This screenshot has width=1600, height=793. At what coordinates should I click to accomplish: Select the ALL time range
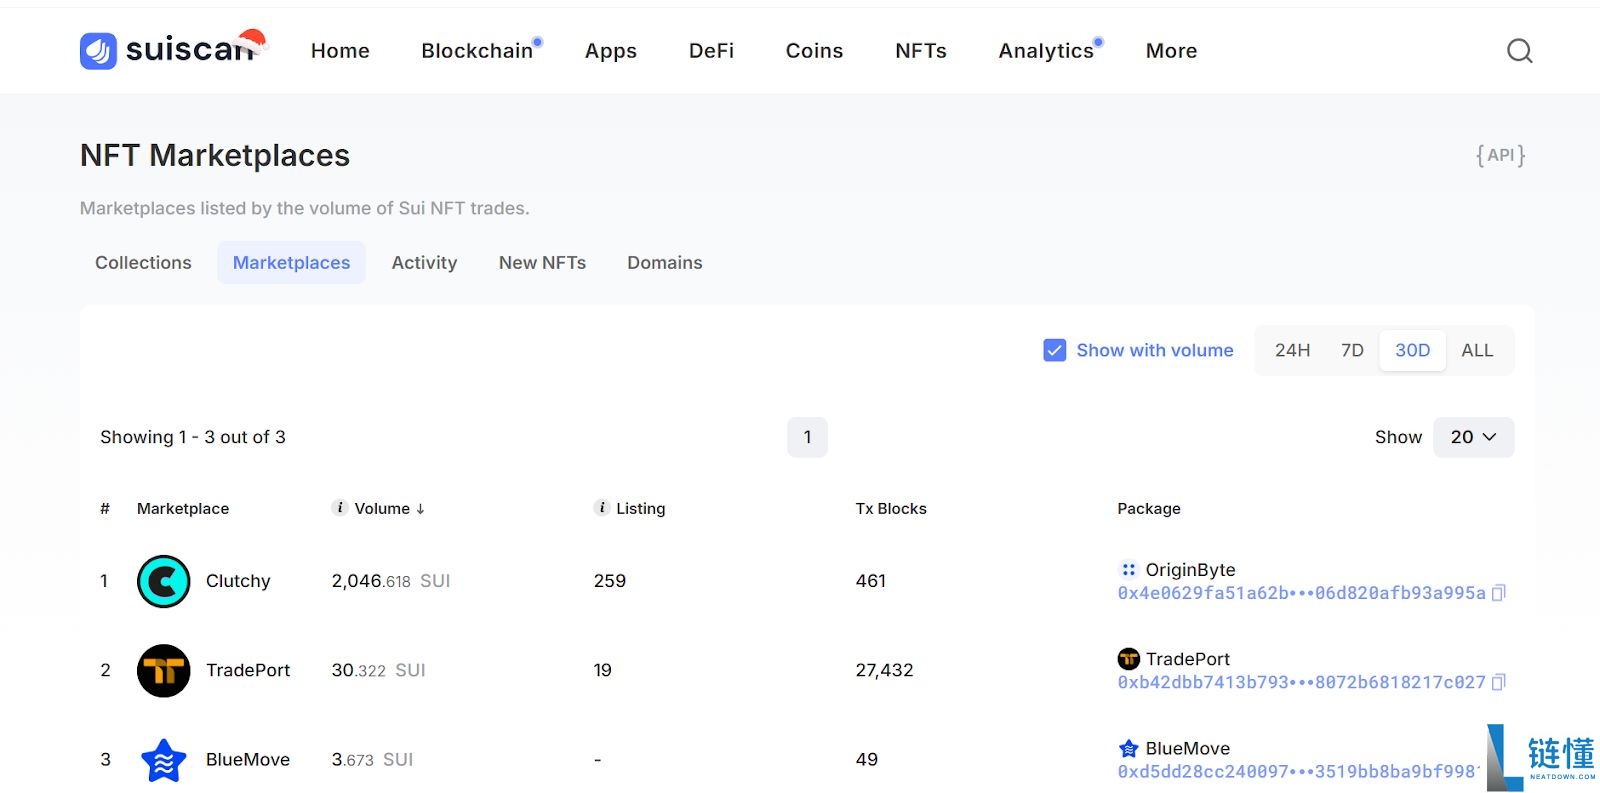pos(1477,350)
